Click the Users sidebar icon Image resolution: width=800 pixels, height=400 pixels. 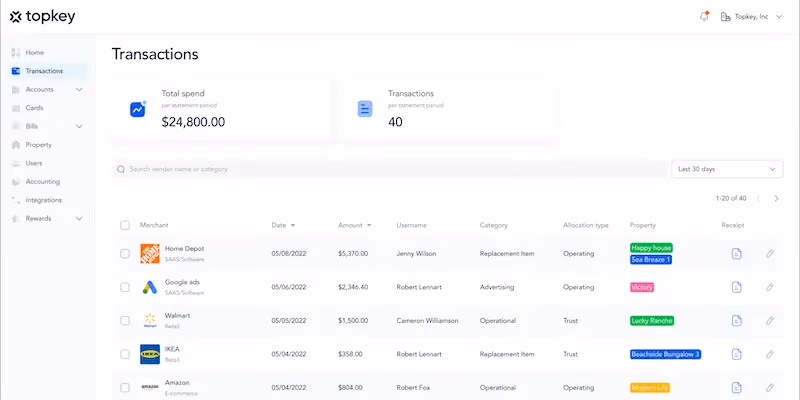pyautogui.click(x=16, y=163)
